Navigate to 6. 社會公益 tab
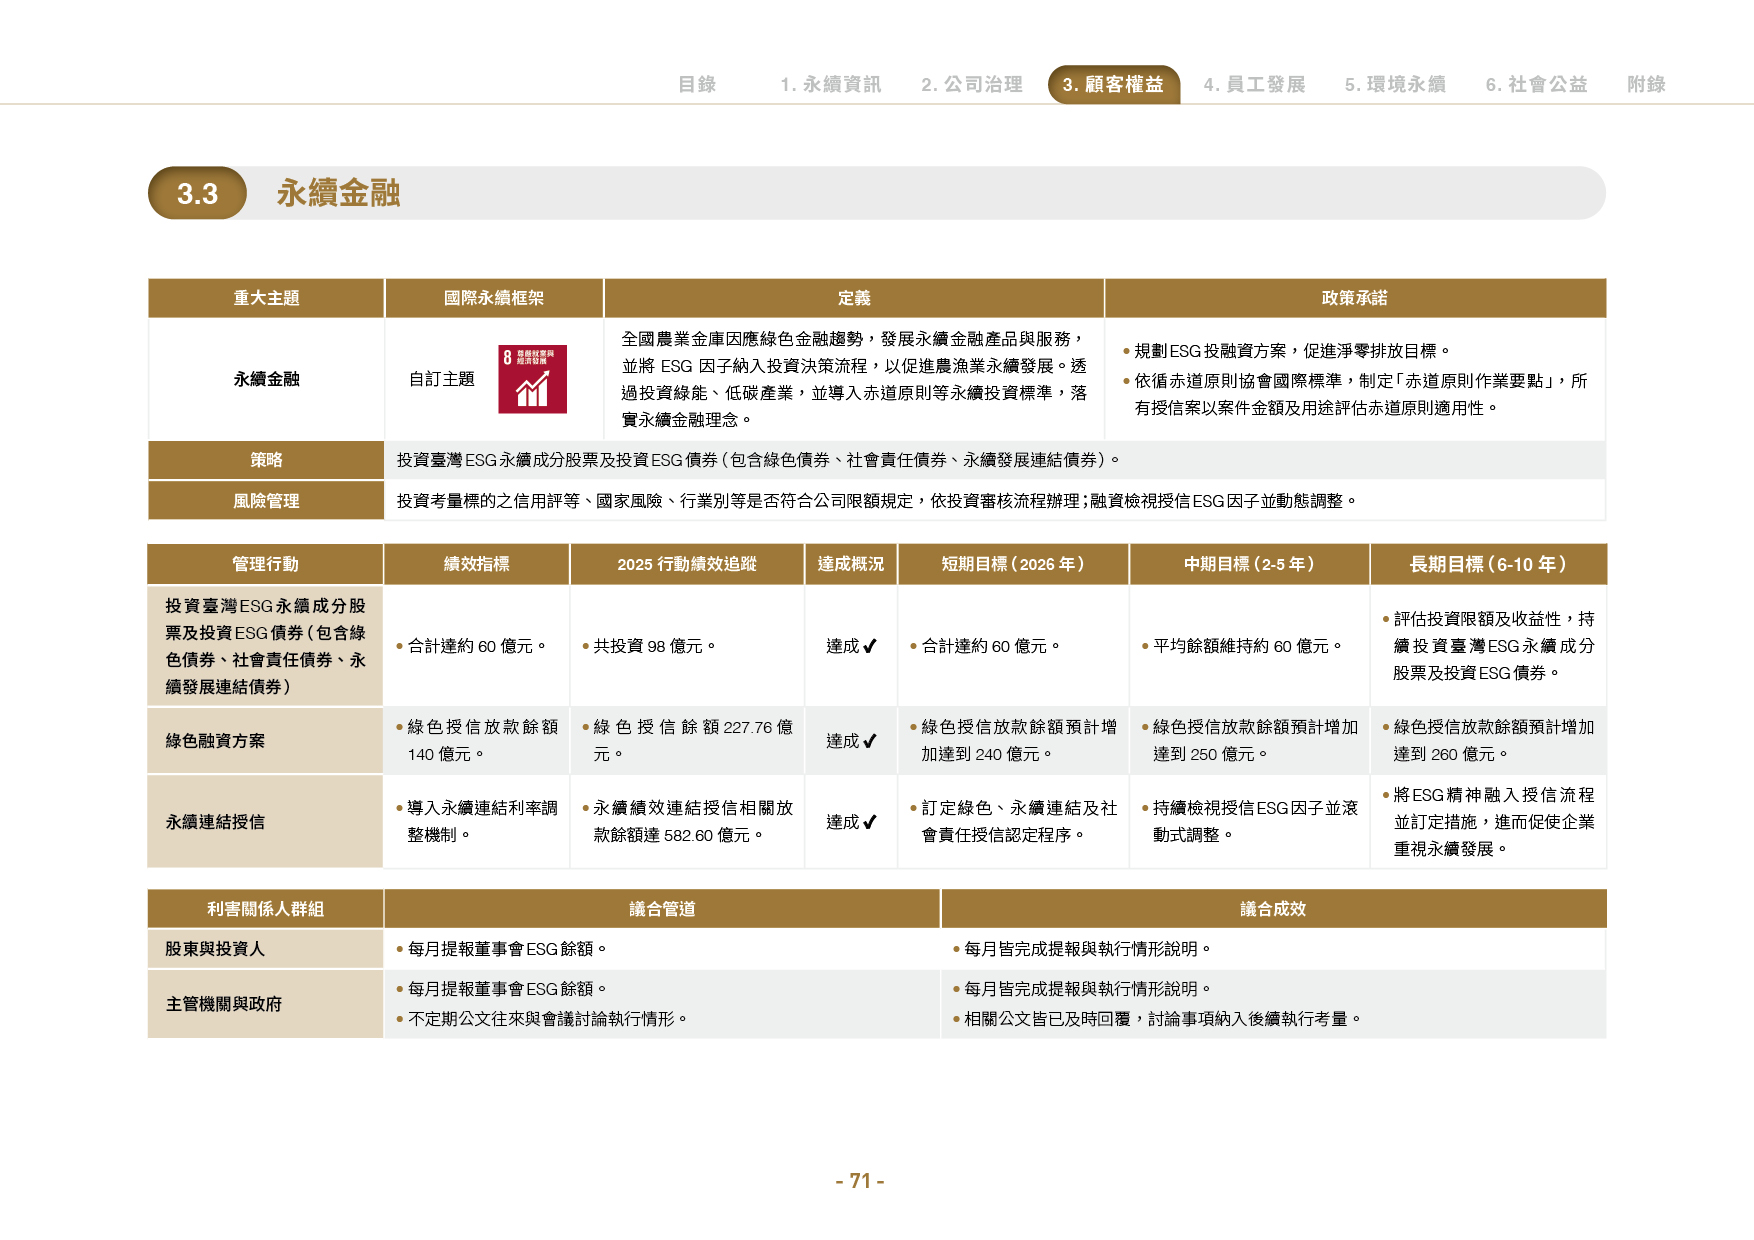Screen dimensions: 1754x1240 pos(1536,84)
